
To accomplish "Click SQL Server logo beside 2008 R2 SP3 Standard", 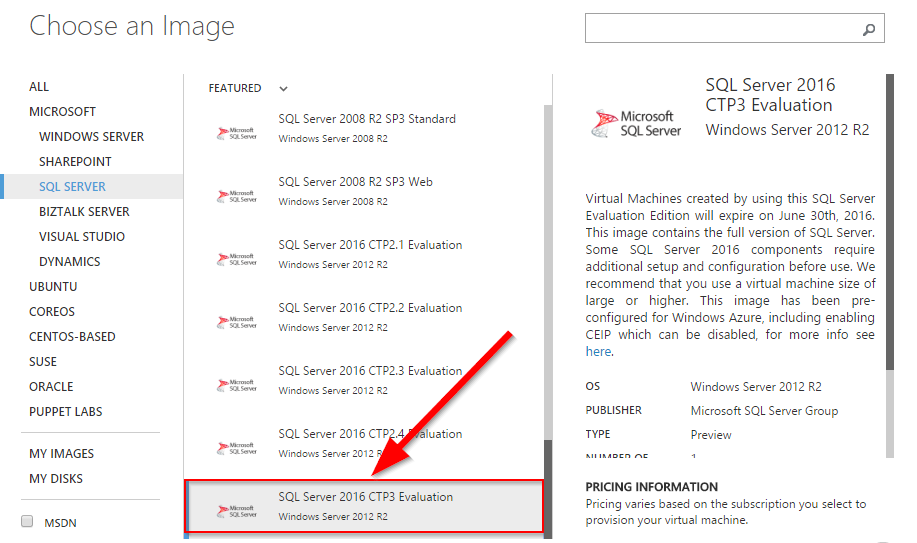I will pyautogui.click(x=237, y=133).
